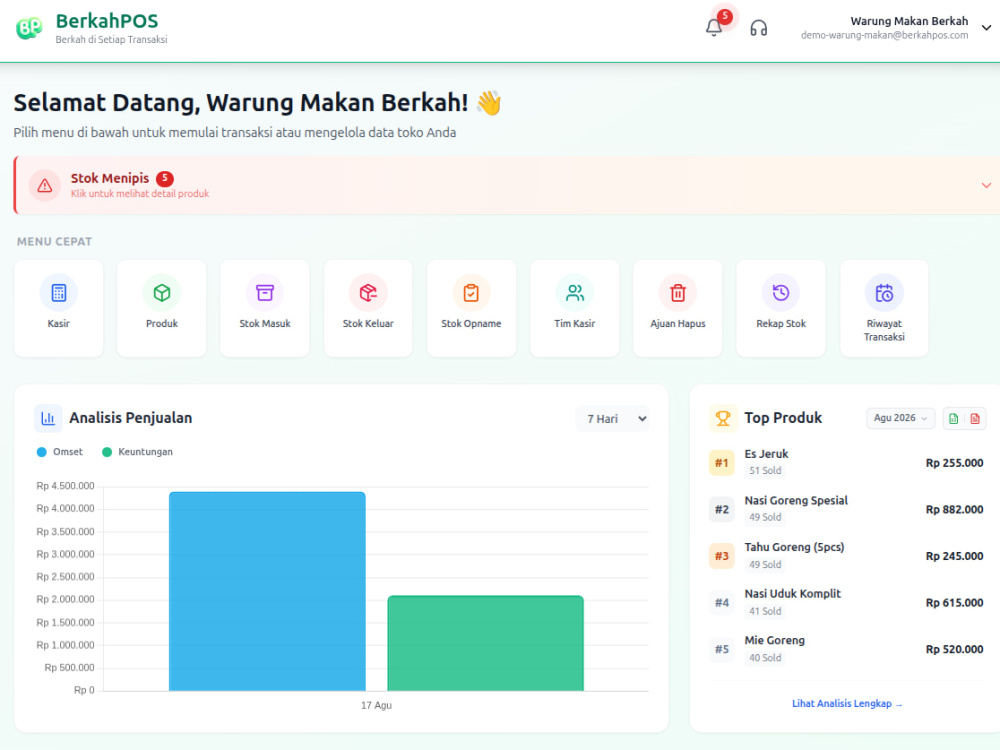Click the Top Produk trophy icon
Screen dimensions: 1000x750
[x=723, y=418]
